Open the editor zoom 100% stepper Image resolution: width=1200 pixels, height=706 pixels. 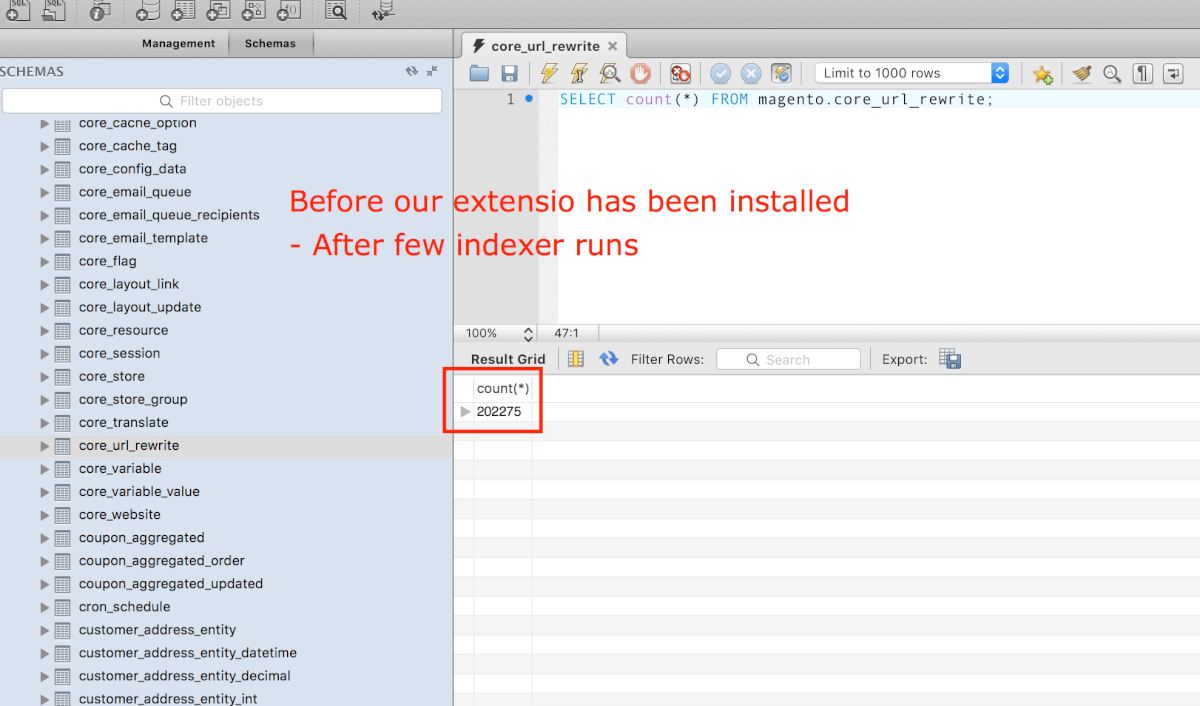[528, 333]
